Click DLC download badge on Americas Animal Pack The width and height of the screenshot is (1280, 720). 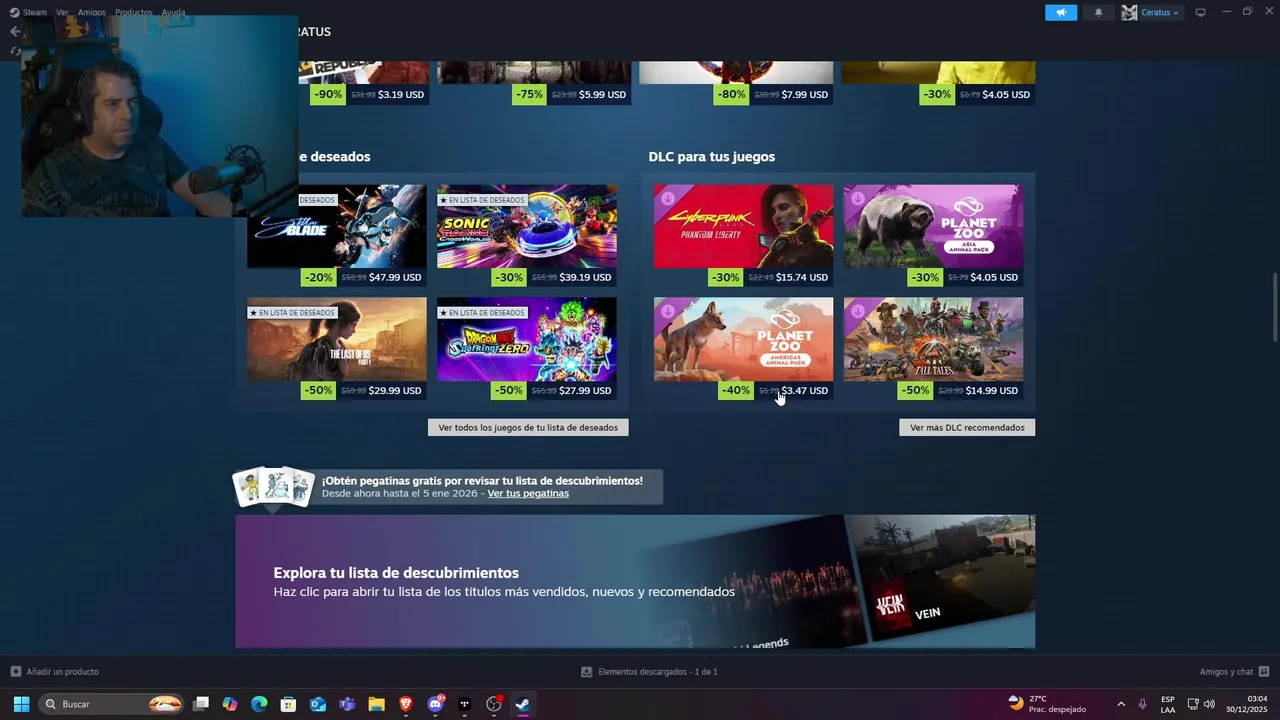coord(667,311)
